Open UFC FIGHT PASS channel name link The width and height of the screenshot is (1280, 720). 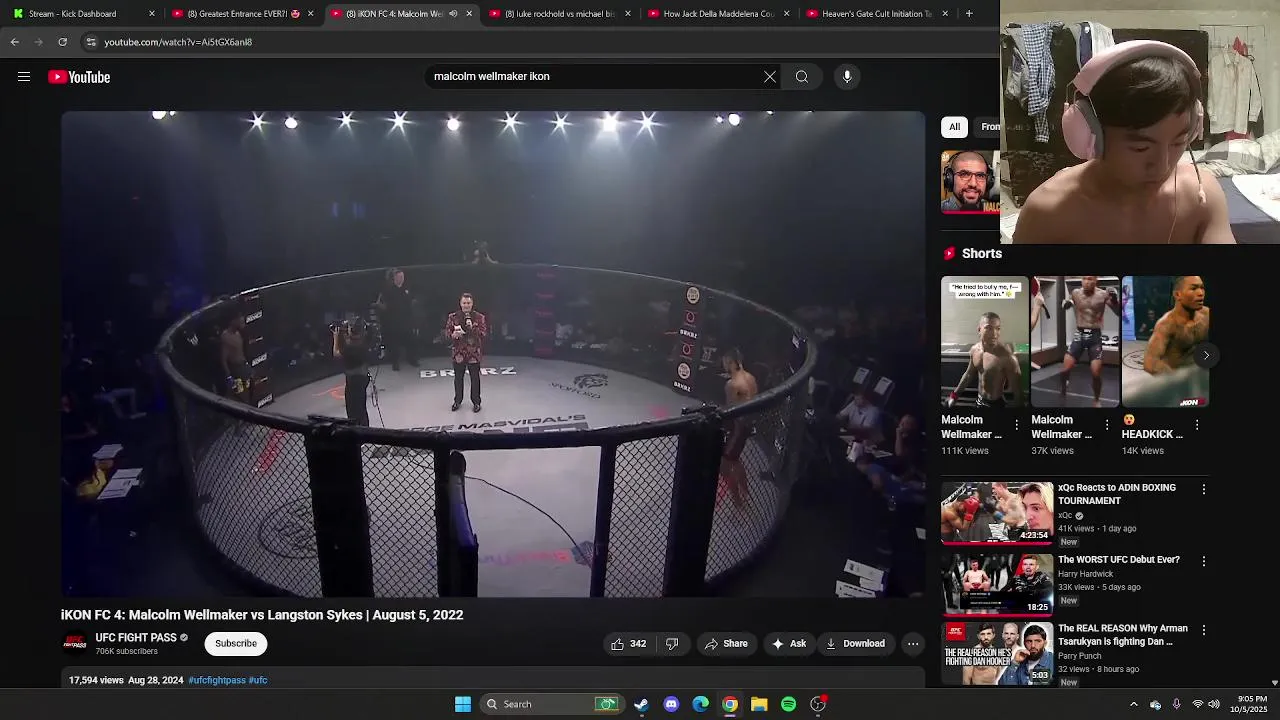[x=136, y=638]
